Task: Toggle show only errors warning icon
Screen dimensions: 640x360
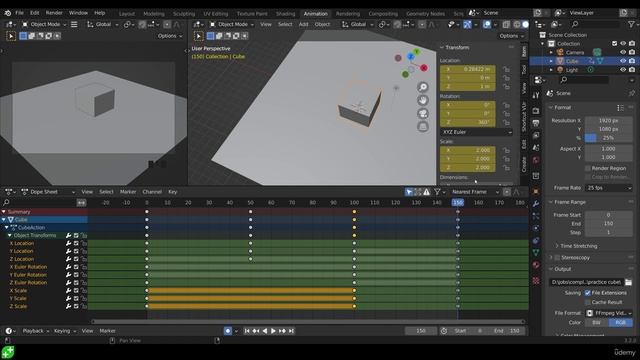Action: click(x=426, y=192)
